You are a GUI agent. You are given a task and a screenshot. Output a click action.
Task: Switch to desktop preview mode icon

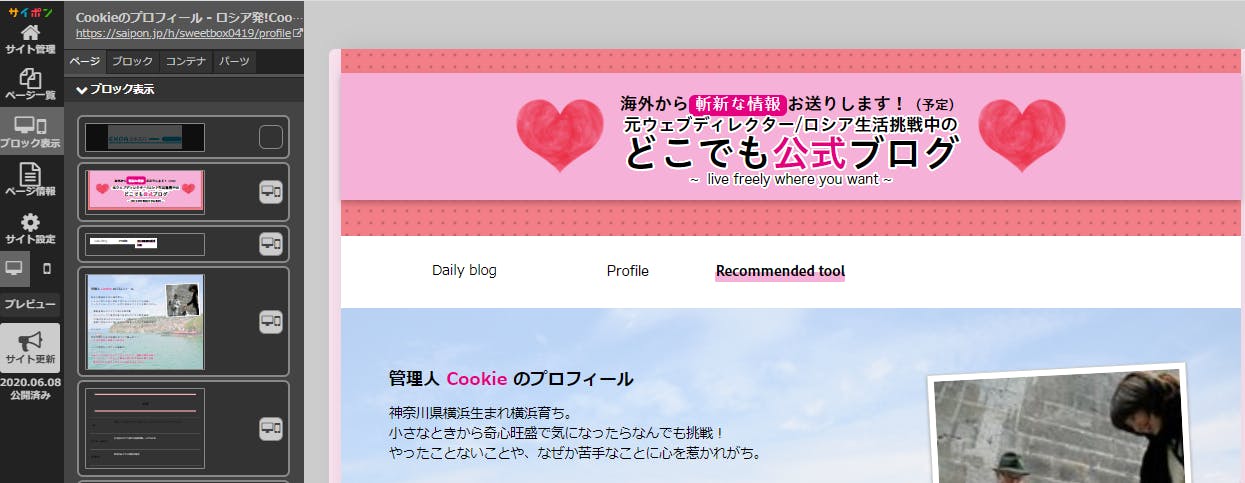point(14,269)
